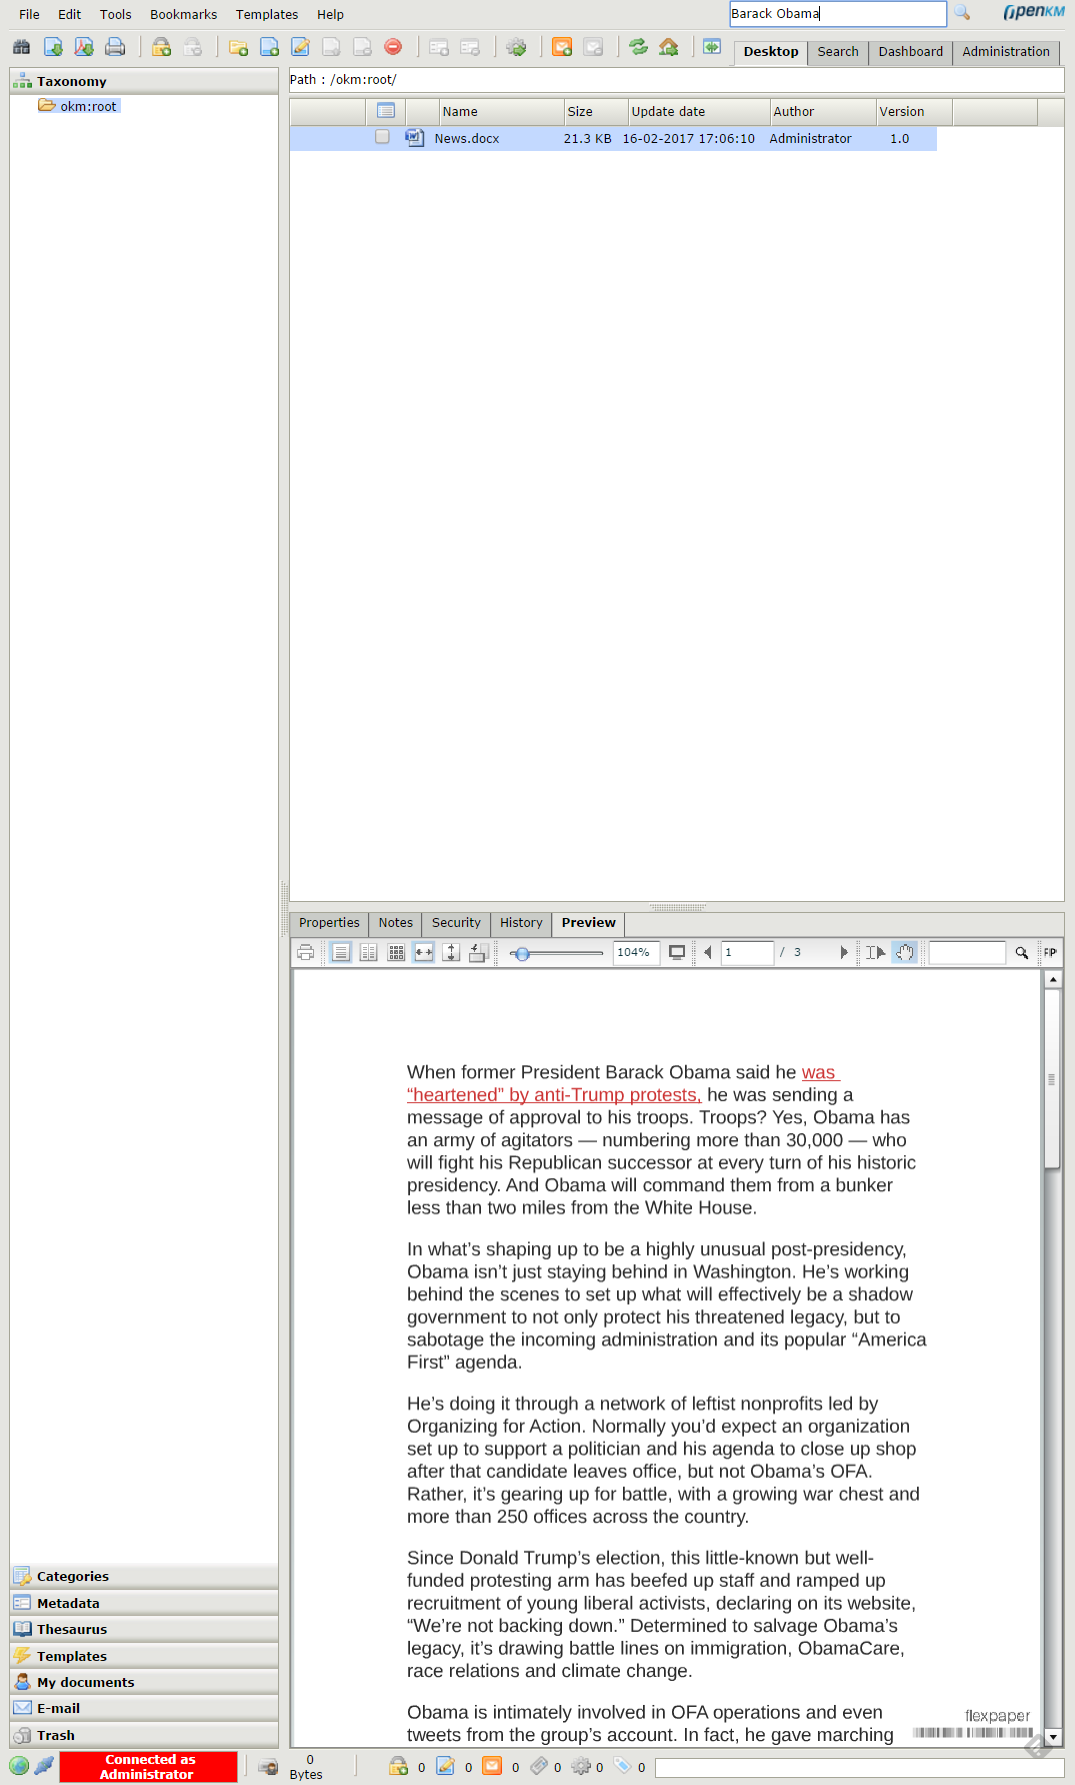Switch to the History tab
The width and height of the screenshot is (1075, 1785).
coord(521,923)
